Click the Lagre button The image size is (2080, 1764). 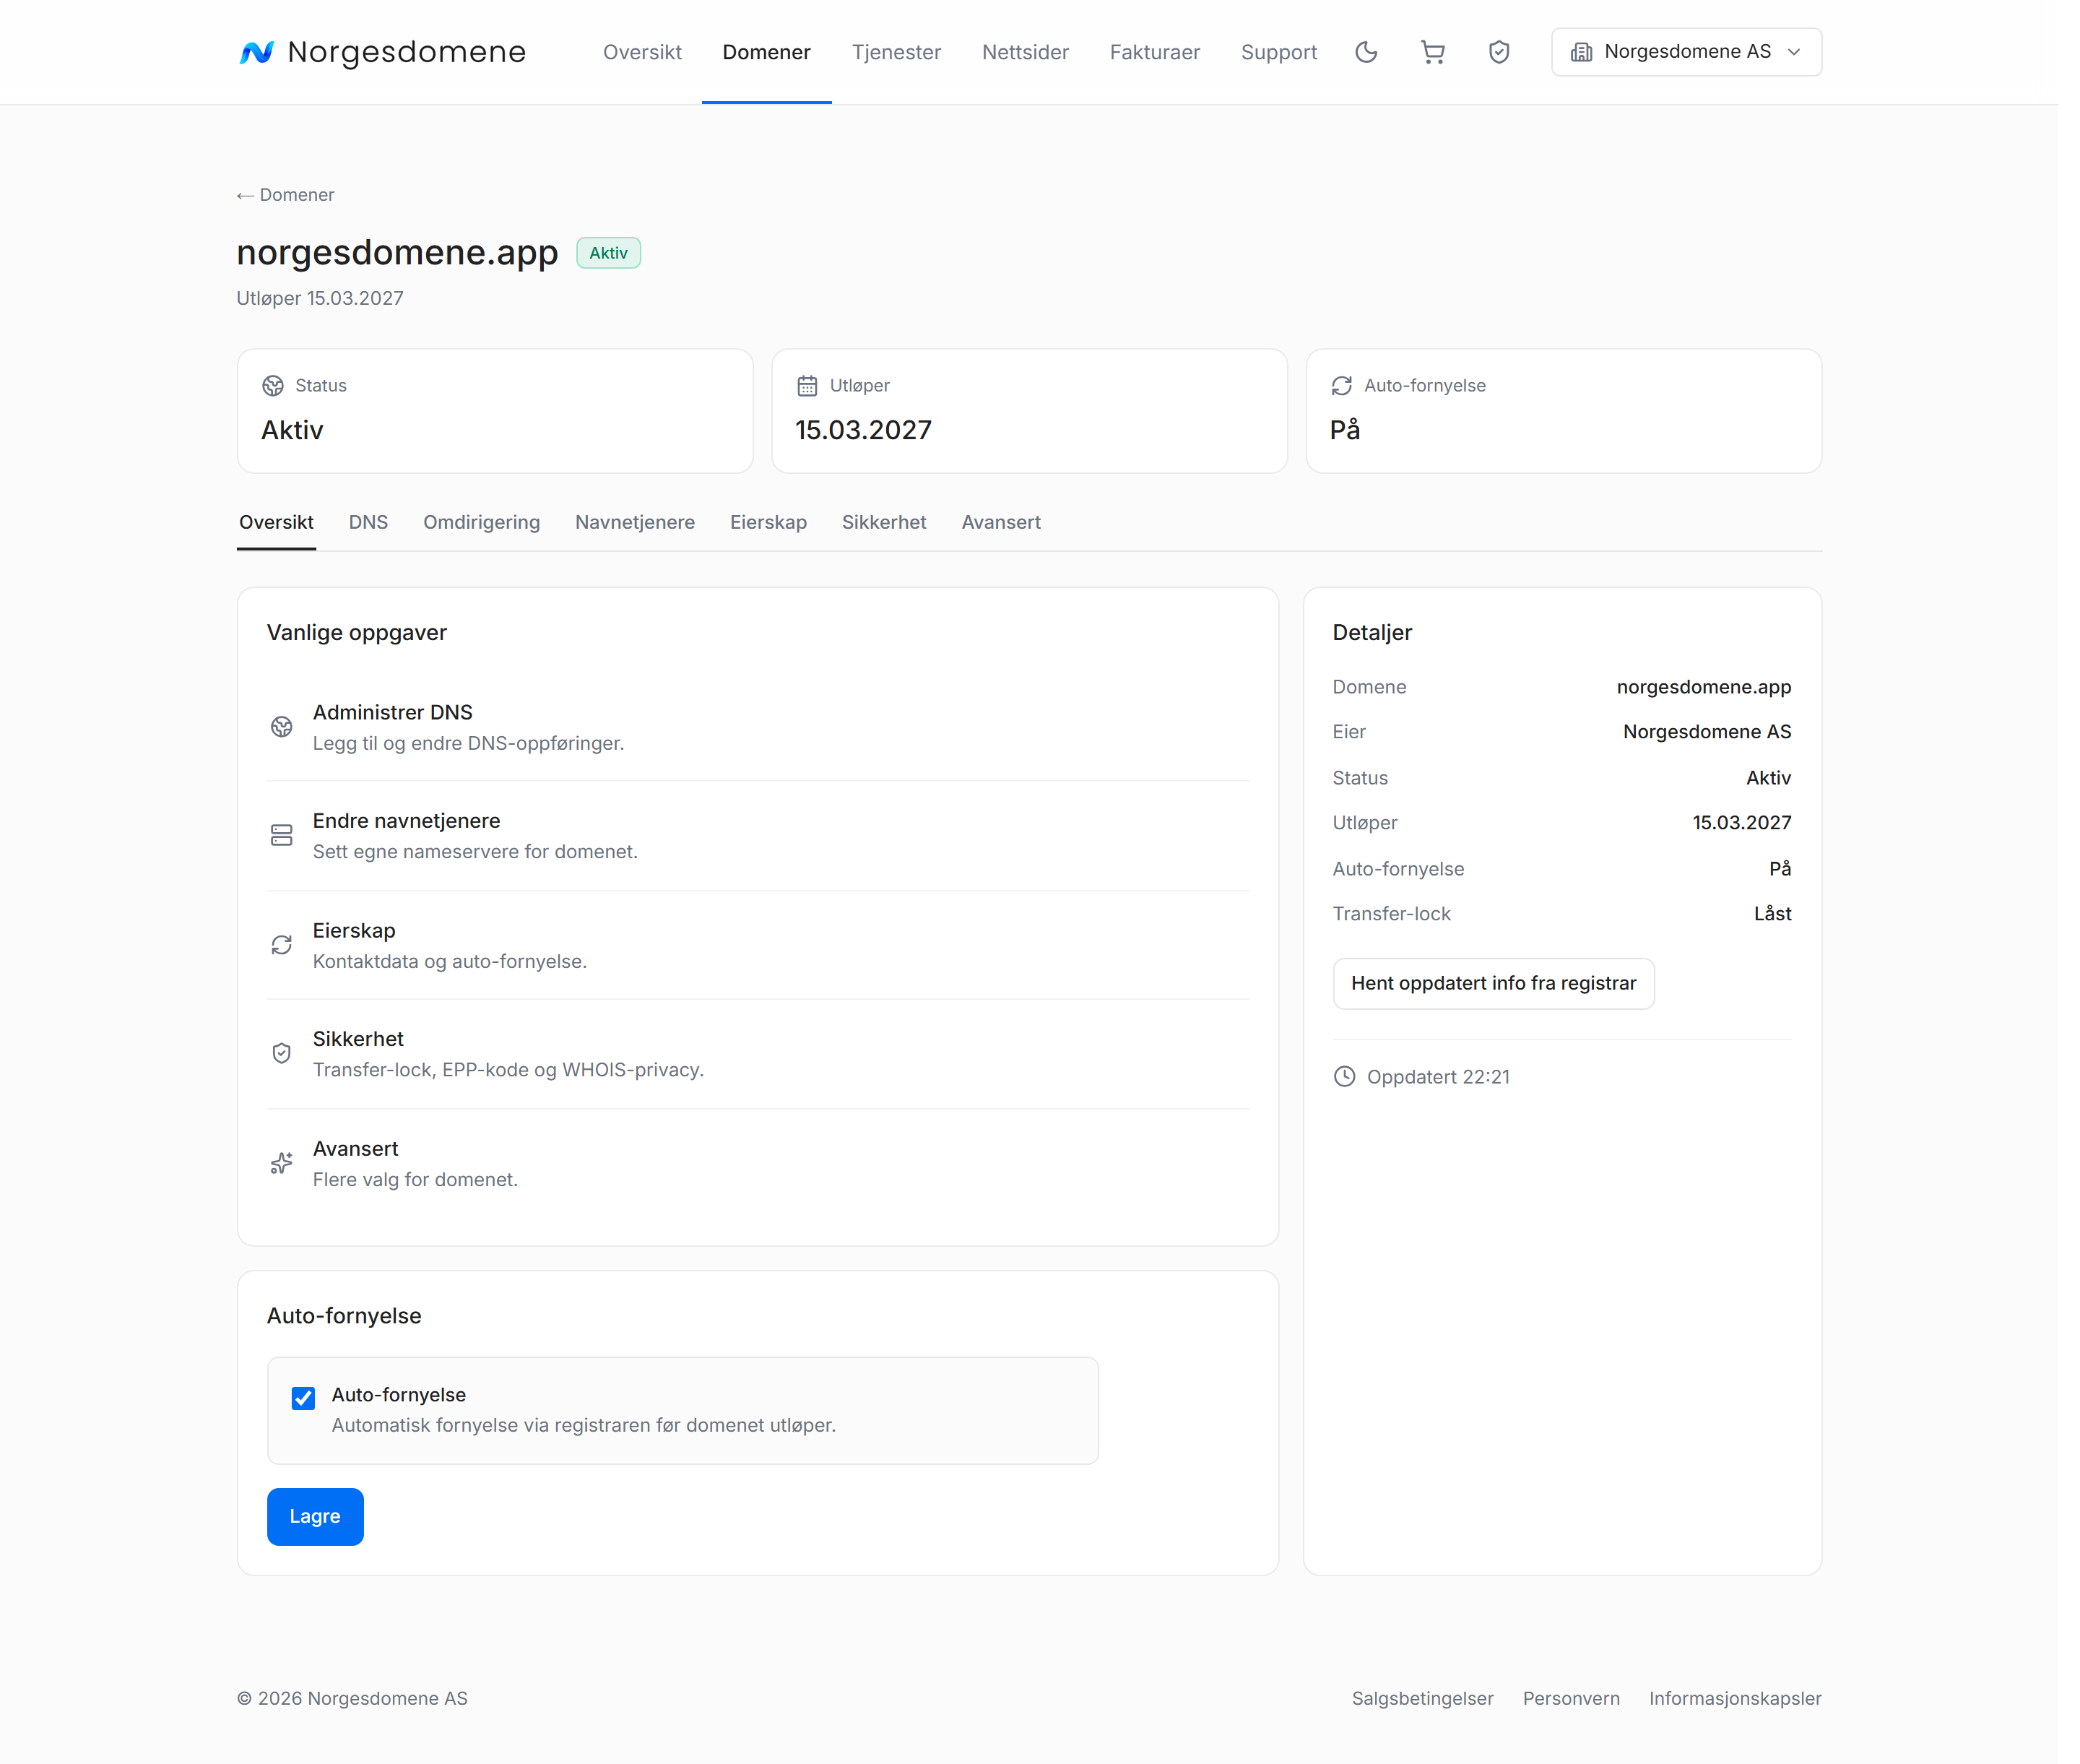point(315,1517)
